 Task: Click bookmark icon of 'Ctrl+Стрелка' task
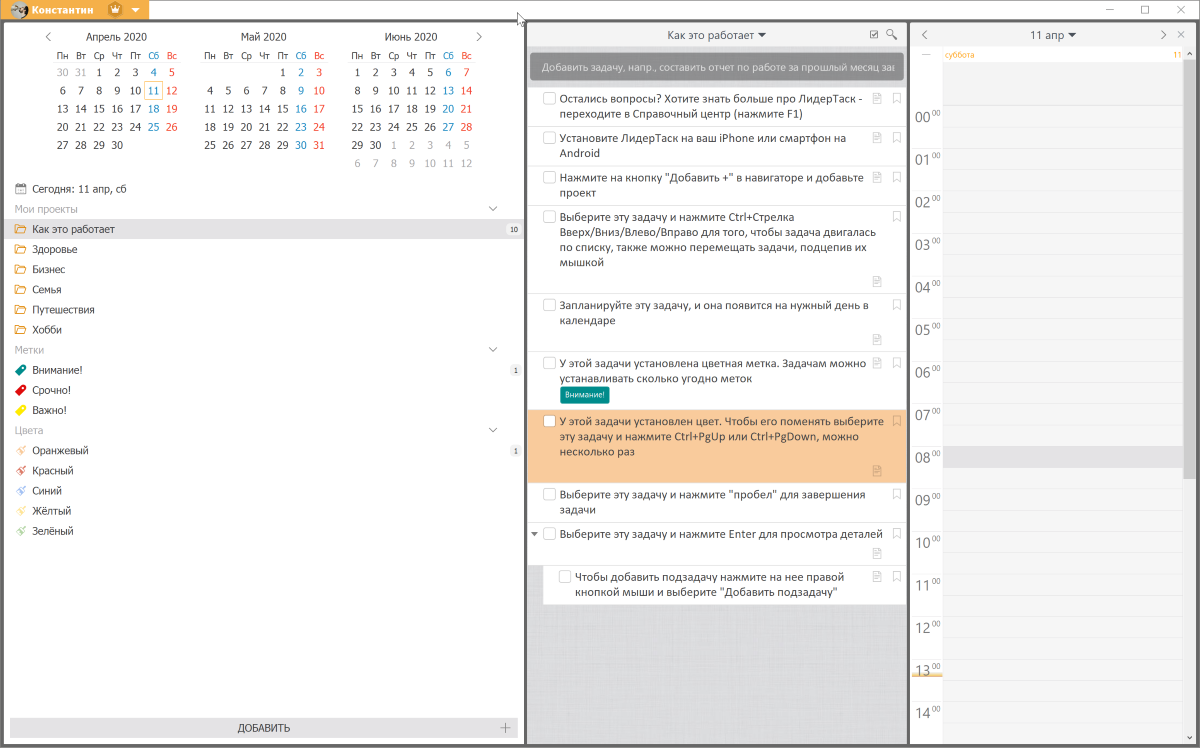(x=897, y=217)
